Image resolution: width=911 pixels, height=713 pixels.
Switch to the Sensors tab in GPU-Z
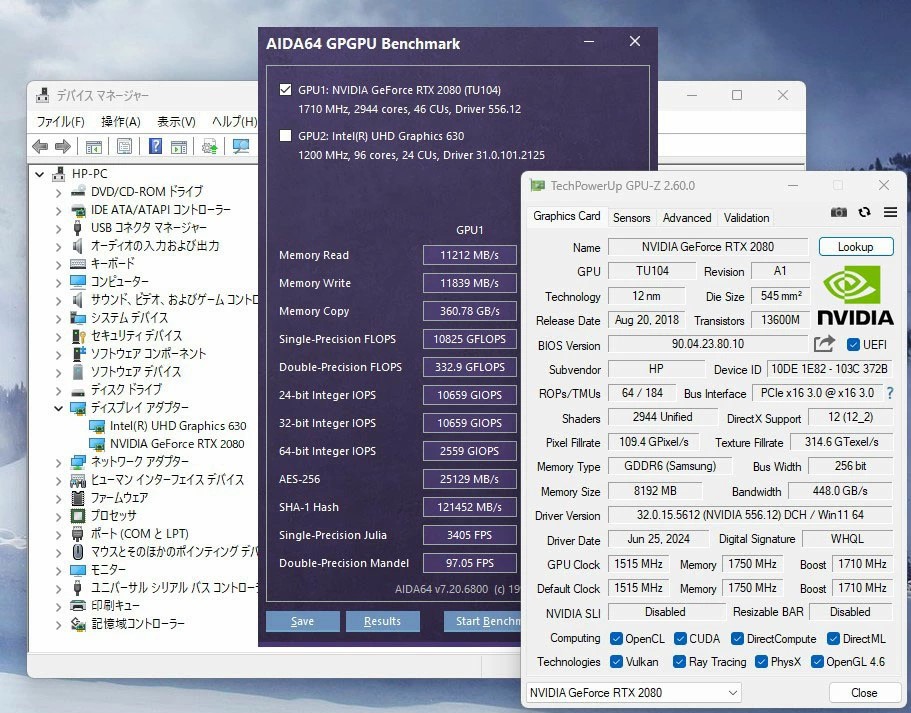click(632, 218)
